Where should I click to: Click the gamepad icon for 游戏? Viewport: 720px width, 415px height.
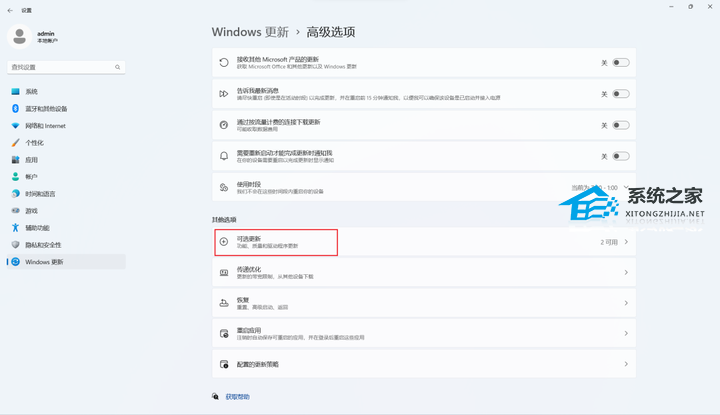click(16, 211)
